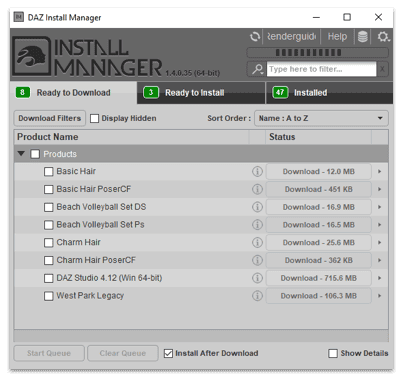The height and width of the screenshot is (377, 402).
Task: Download Basic Hair 12.0 MB
Action: click(319, 171)
